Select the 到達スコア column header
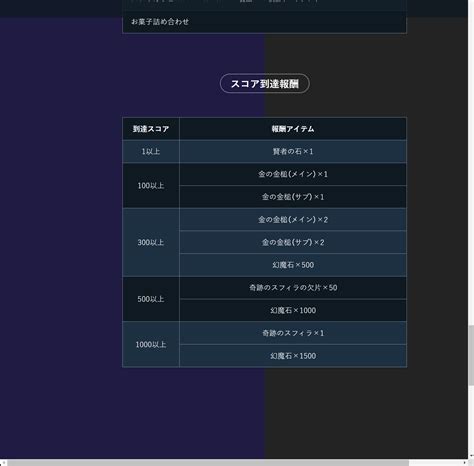Image resolution: width=474 pixels, height=466 pixels. point(151,129)
